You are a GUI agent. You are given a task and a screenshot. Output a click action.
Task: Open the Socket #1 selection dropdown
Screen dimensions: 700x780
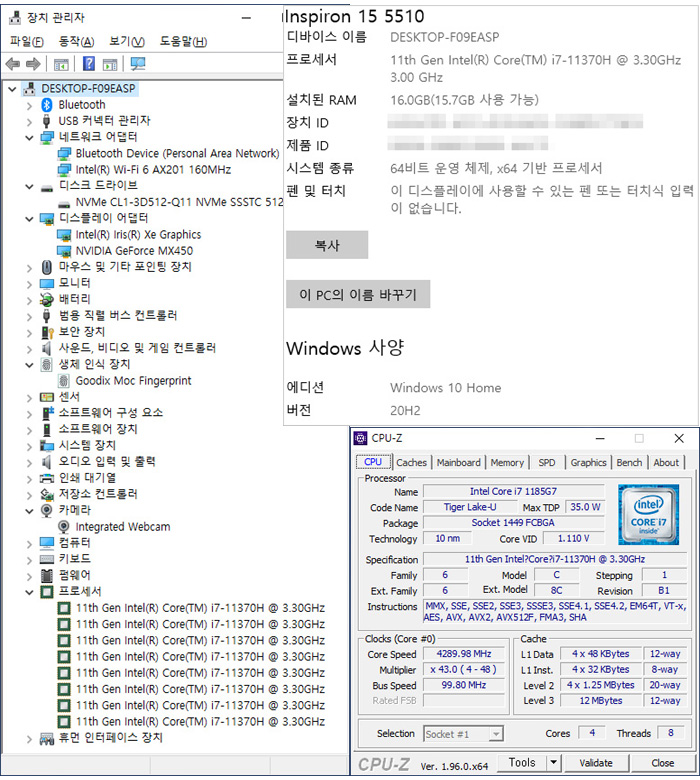pyautogui.click(x=496, y=734)
